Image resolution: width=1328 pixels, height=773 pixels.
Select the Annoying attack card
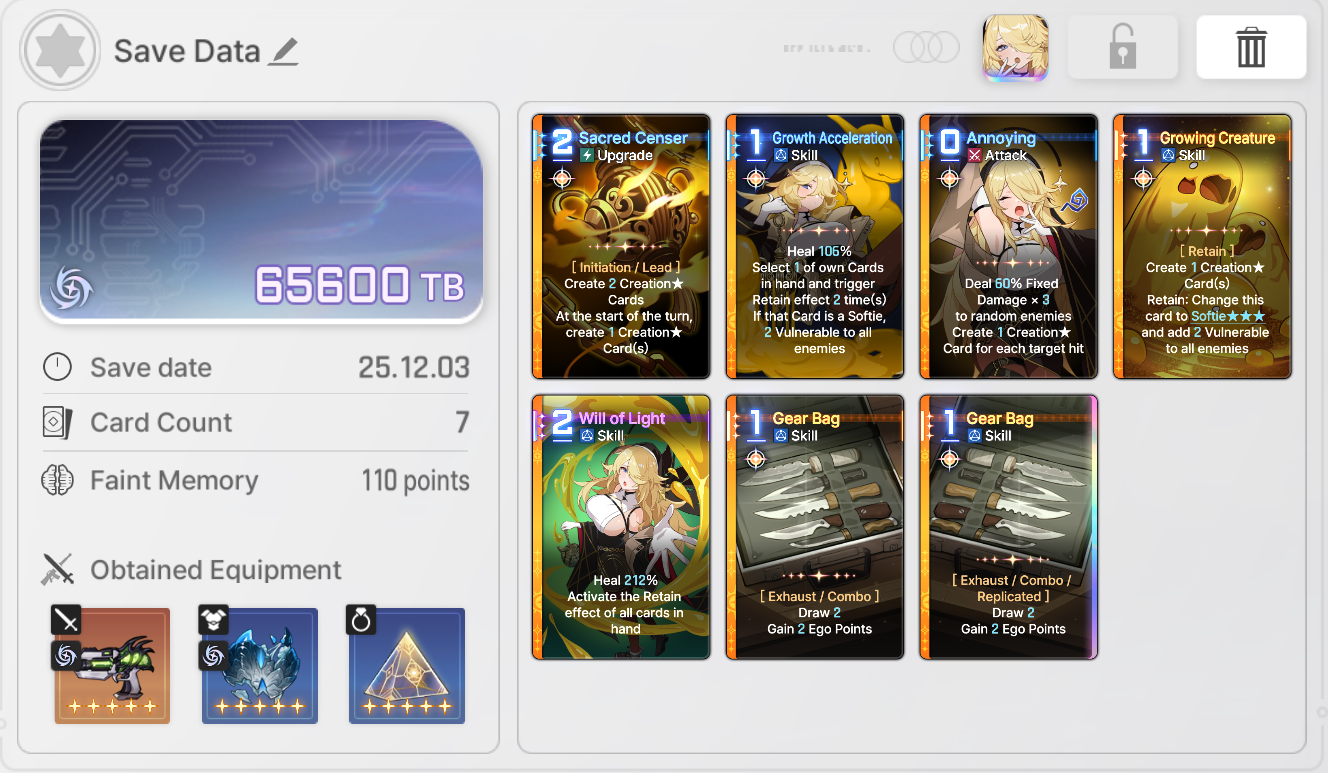pos(1009,246)
